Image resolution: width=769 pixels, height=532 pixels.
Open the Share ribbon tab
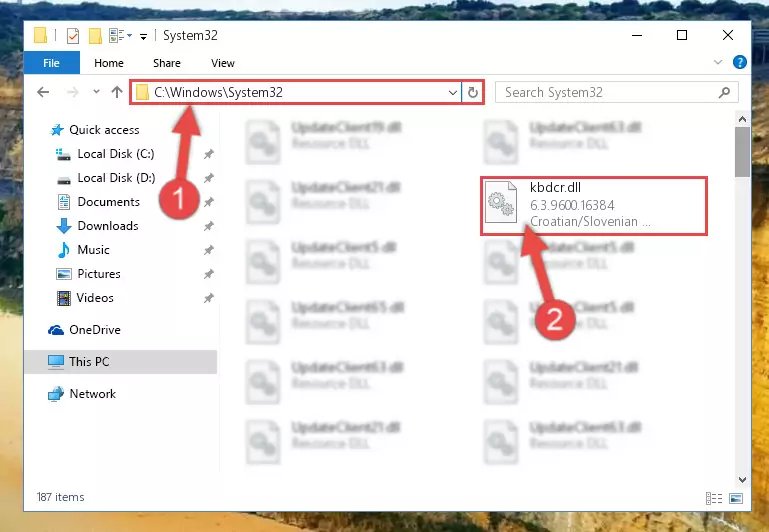click(167, 63)
